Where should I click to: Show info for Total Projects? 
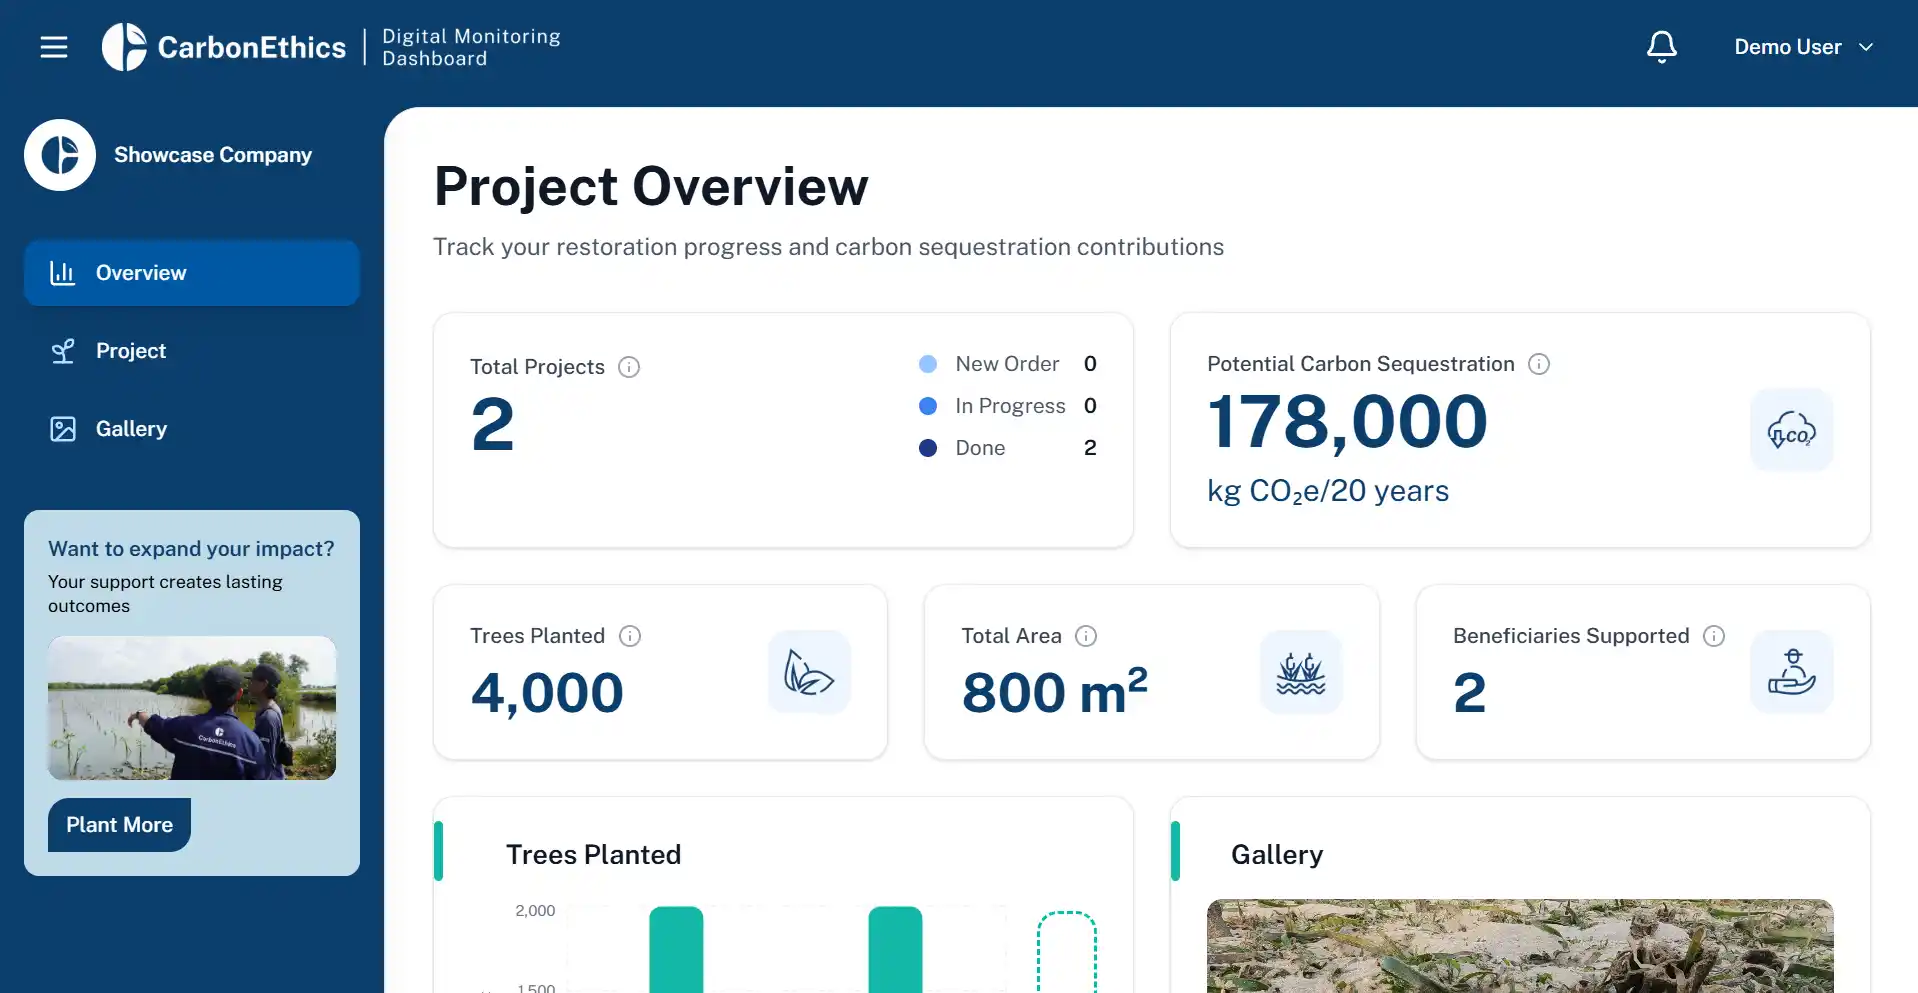pos(629,367)
